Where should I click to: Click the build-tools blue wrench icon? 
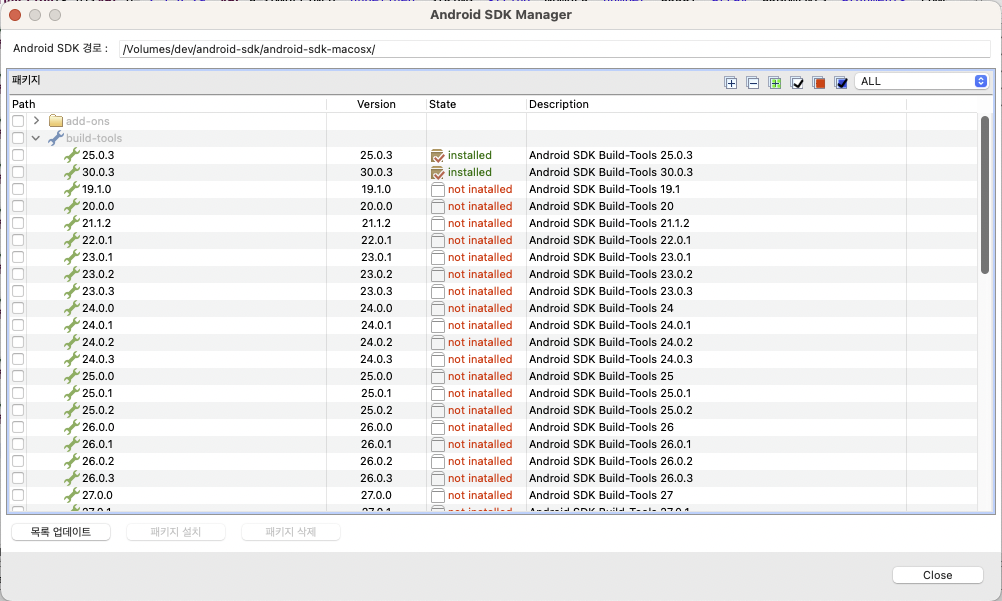[x=56, y=138]
